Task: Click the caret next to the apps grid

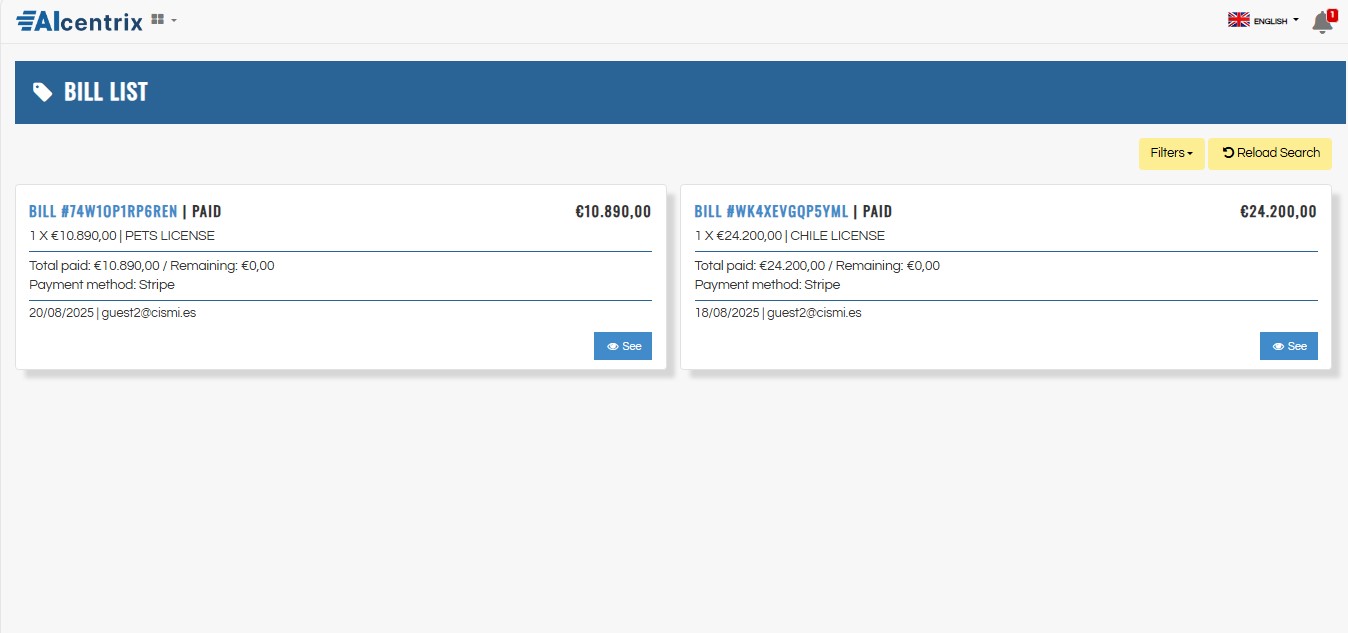Action: pos(174,20)
